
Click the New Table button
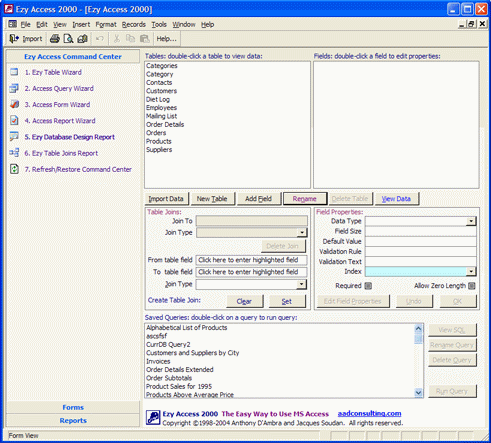coord(212,199)
